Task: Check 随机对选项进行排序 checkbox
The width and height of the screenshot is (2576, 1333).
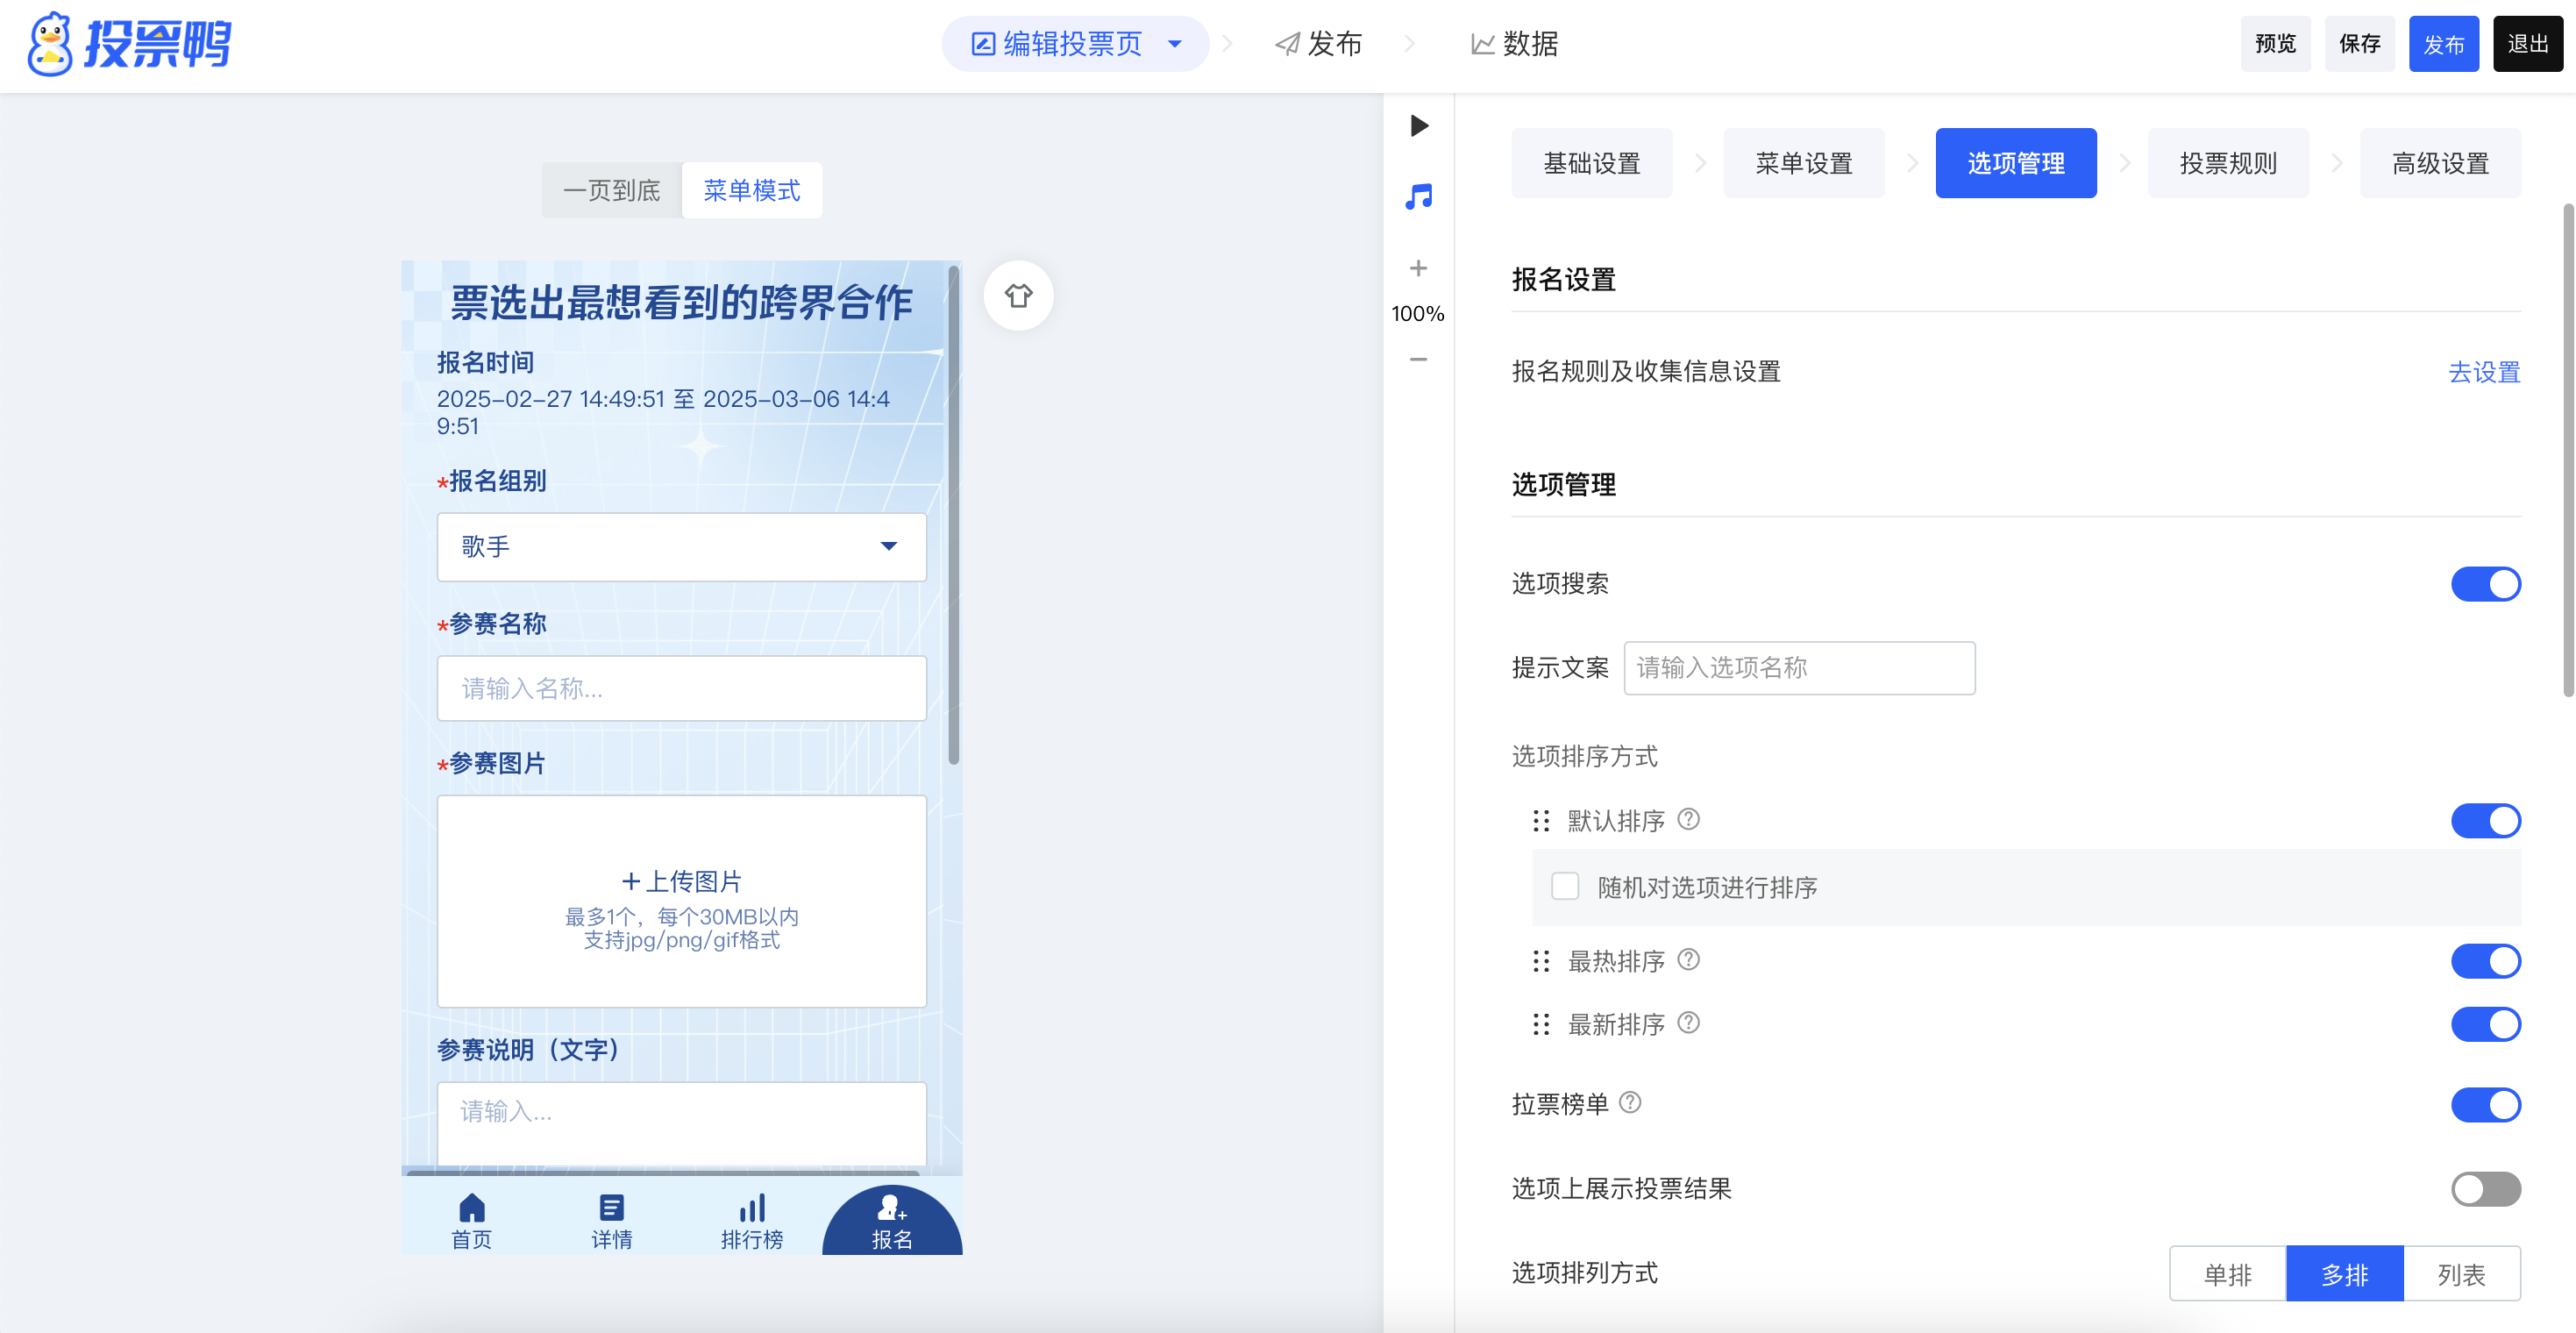Action: [1565, 886]
